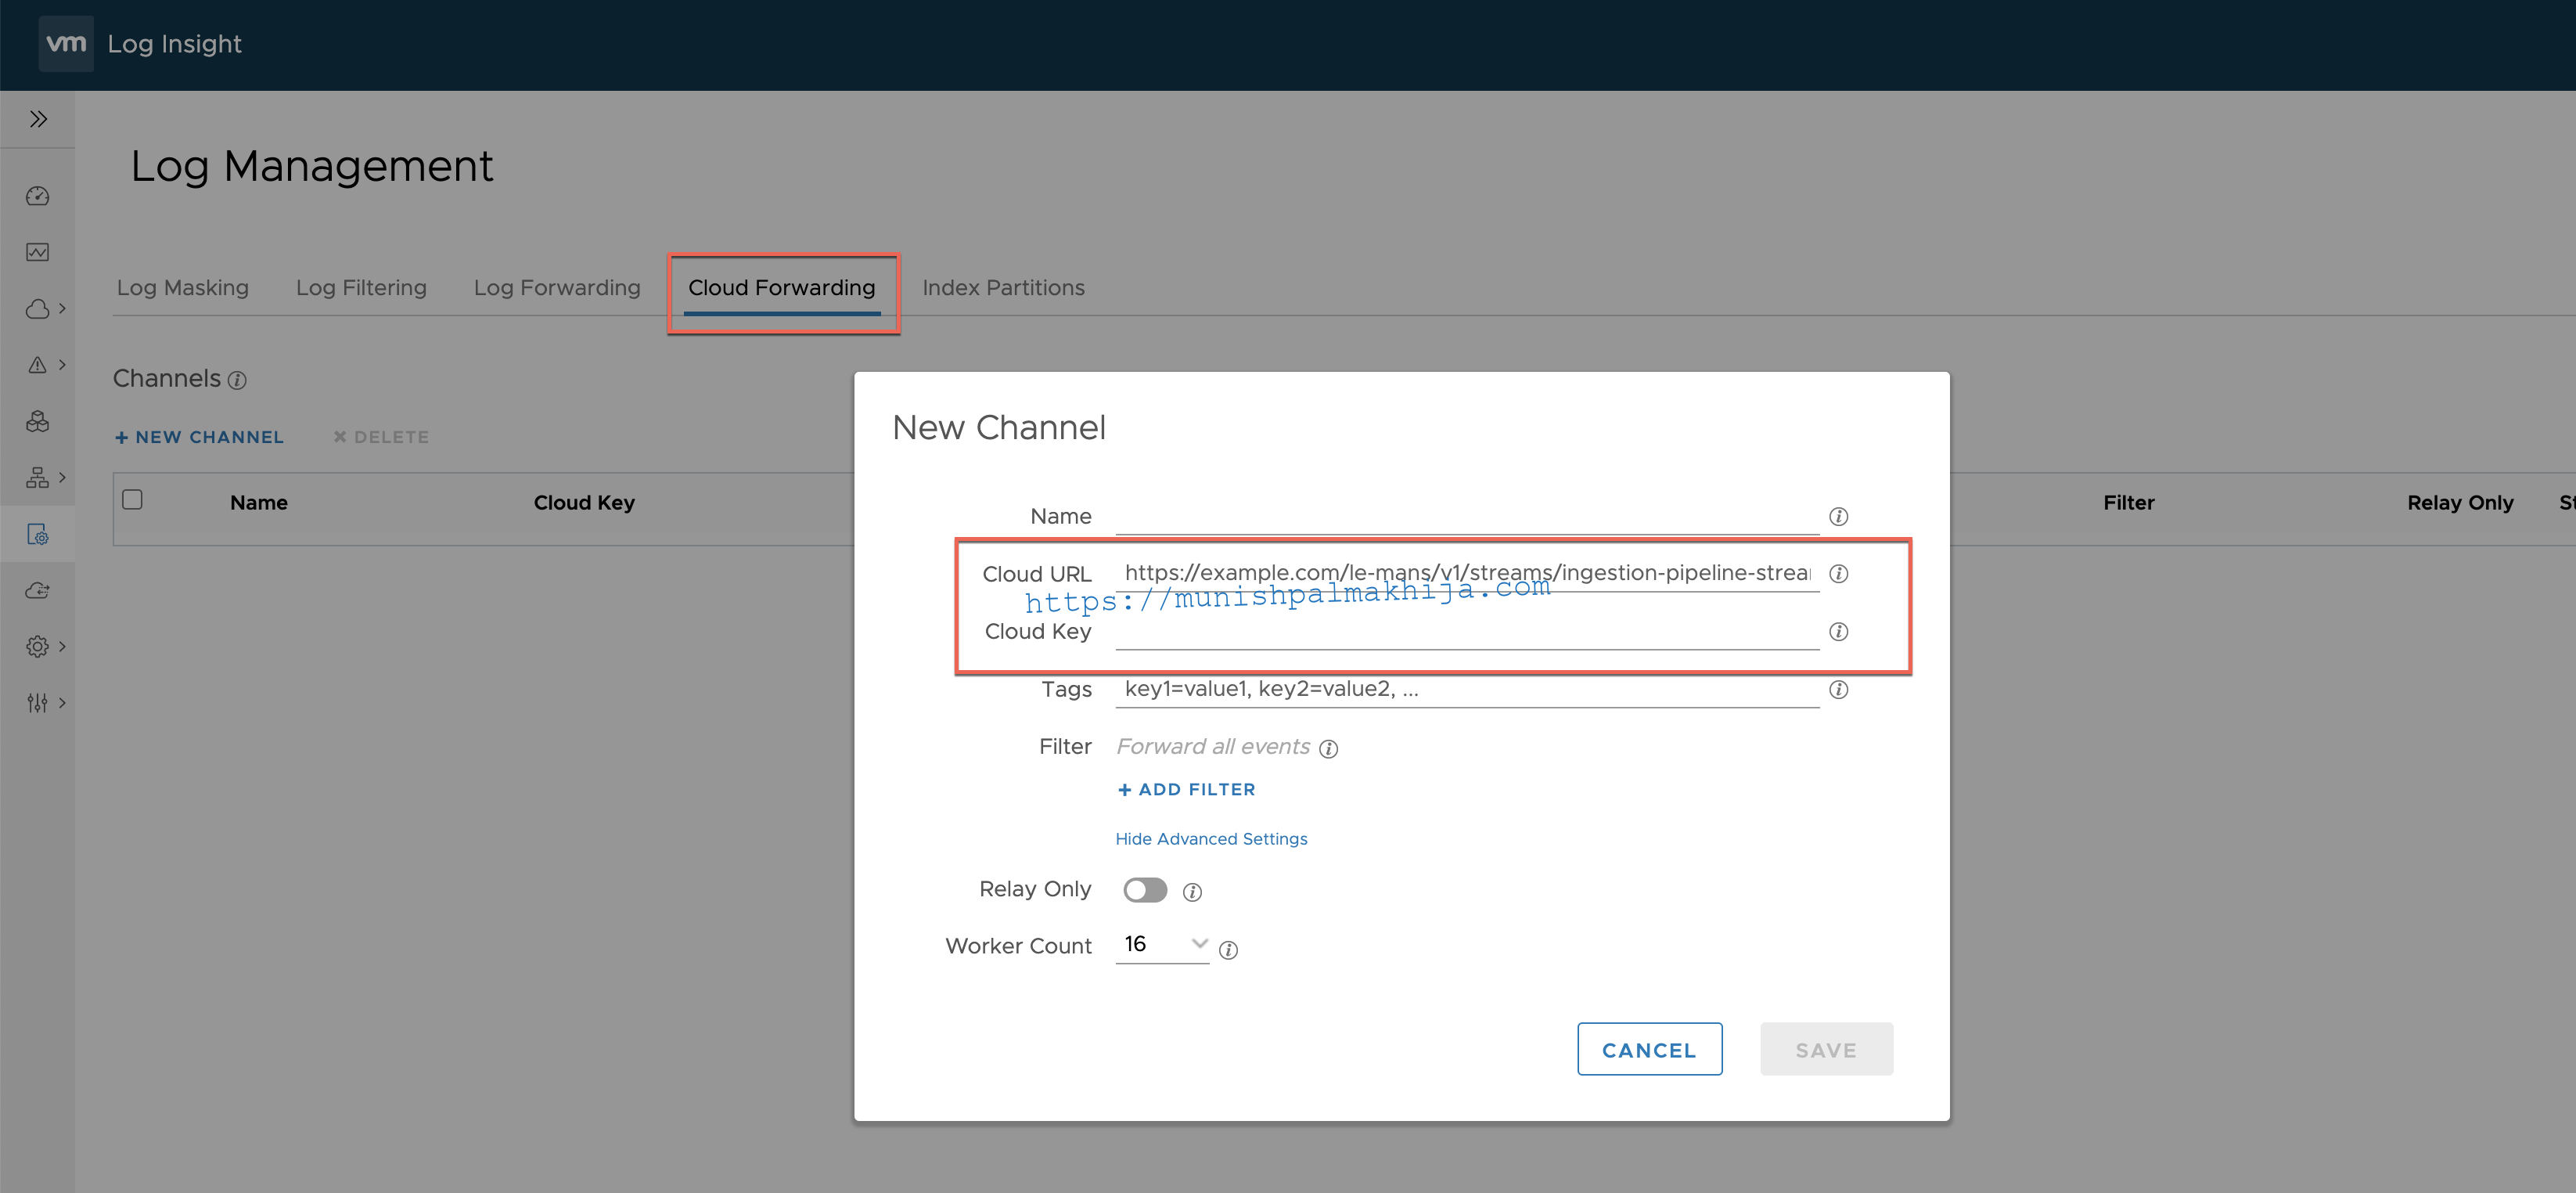Check the select-all channels checkbox

pos(132,499)
